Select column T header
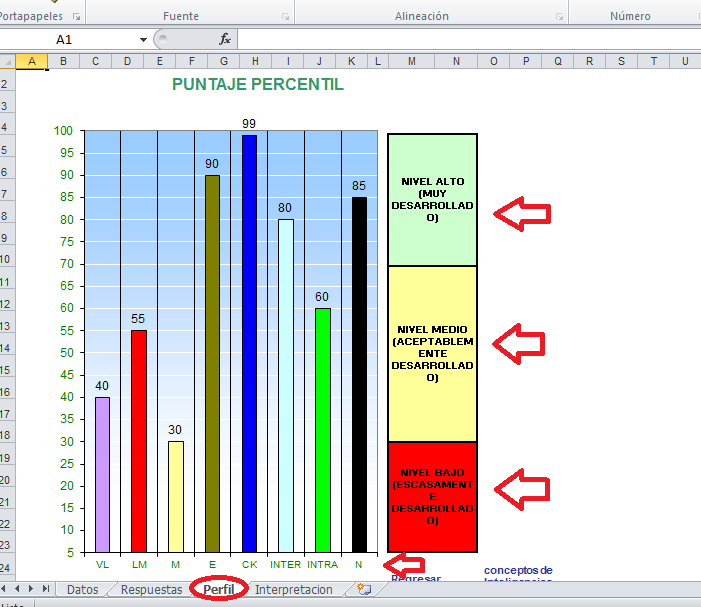701x607 pixels. 654,62
